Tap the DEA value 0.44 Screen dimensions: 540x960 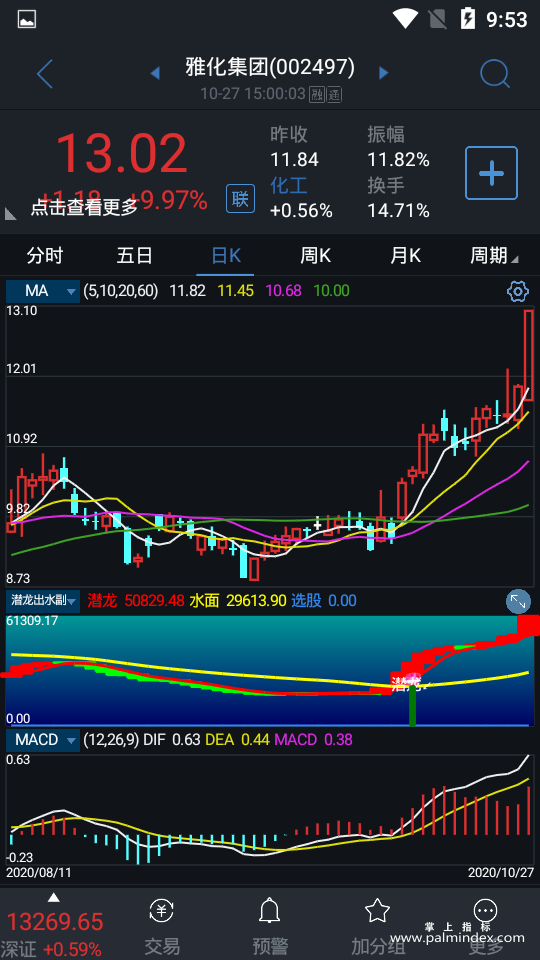(255, 740)
